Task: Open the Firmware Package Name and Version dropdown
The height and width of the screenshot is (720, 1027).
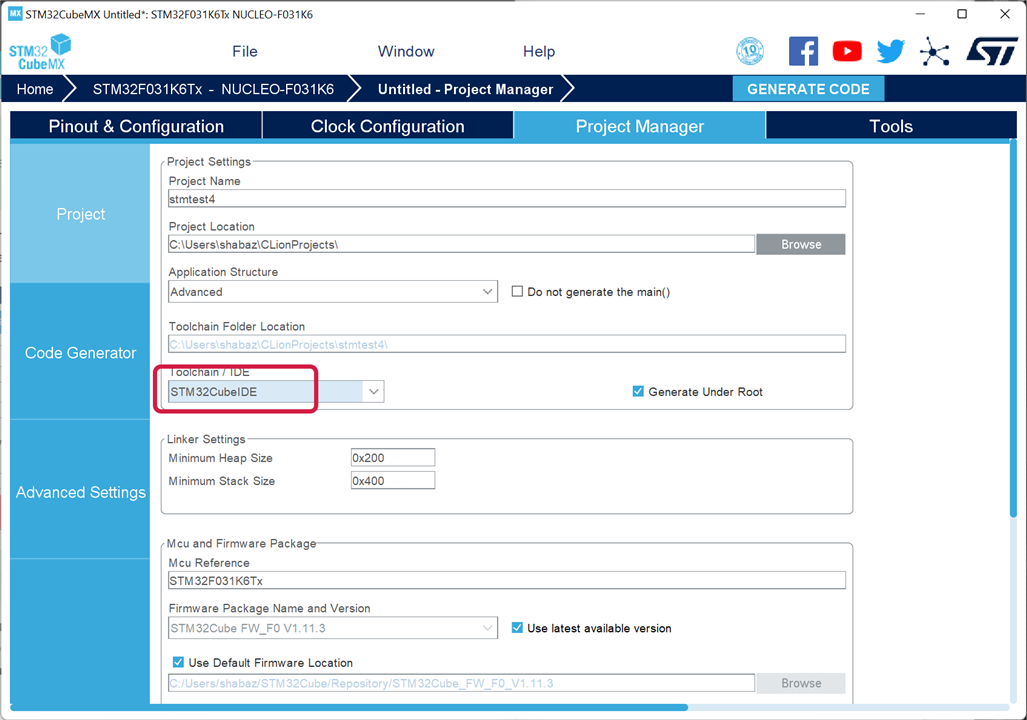Action: pyautogui.click(x=333, y=628)
